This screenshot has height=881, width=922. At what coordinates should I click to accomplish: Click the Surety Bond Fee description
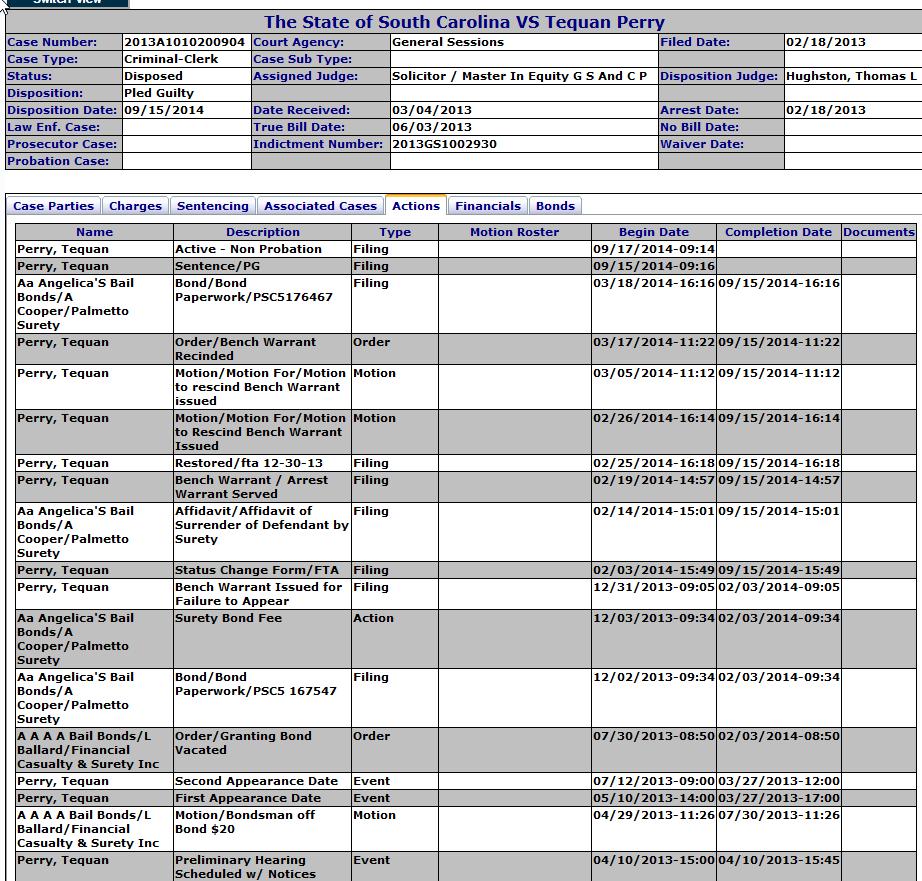(228, 618)
